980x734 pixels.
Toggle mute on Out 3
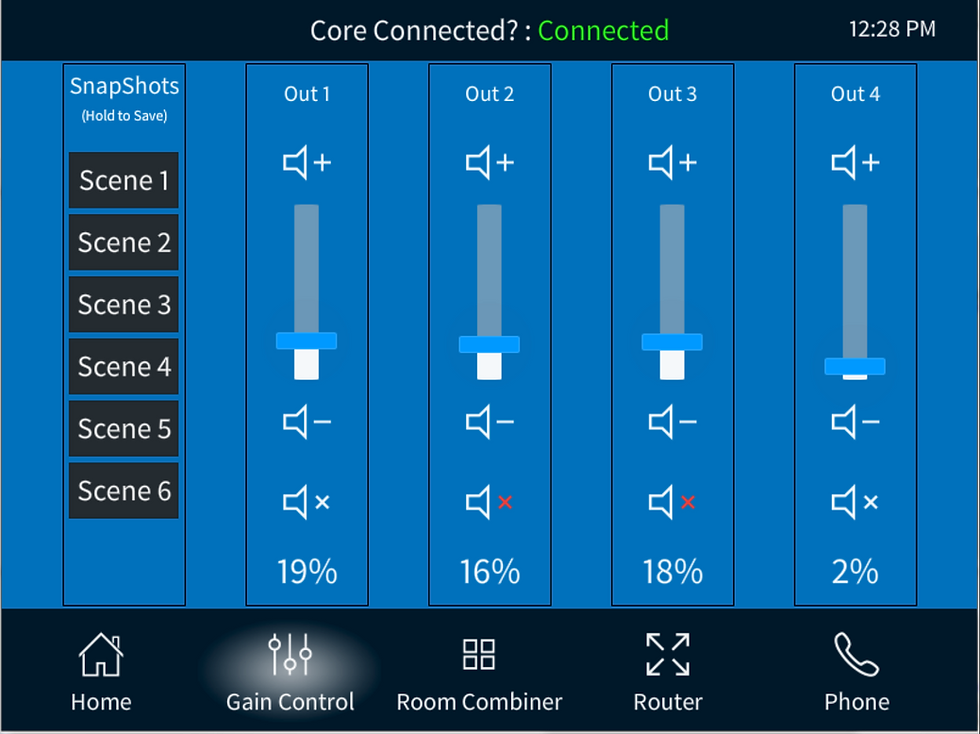(672, 501)
